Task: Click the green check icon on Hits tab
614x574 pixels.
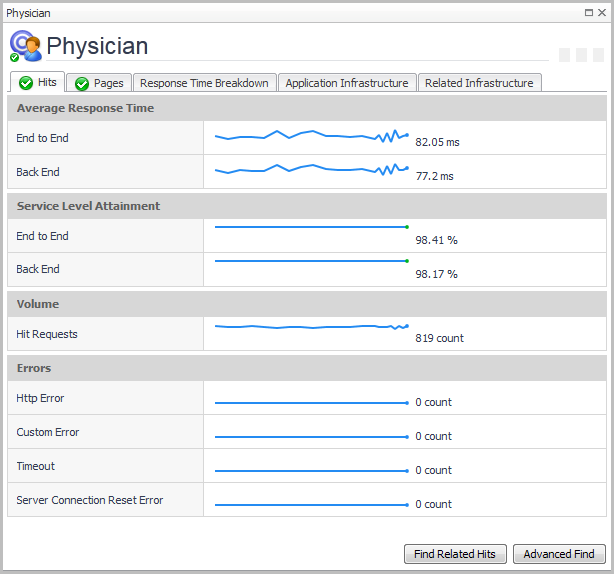Action: (x=24, y=83)
